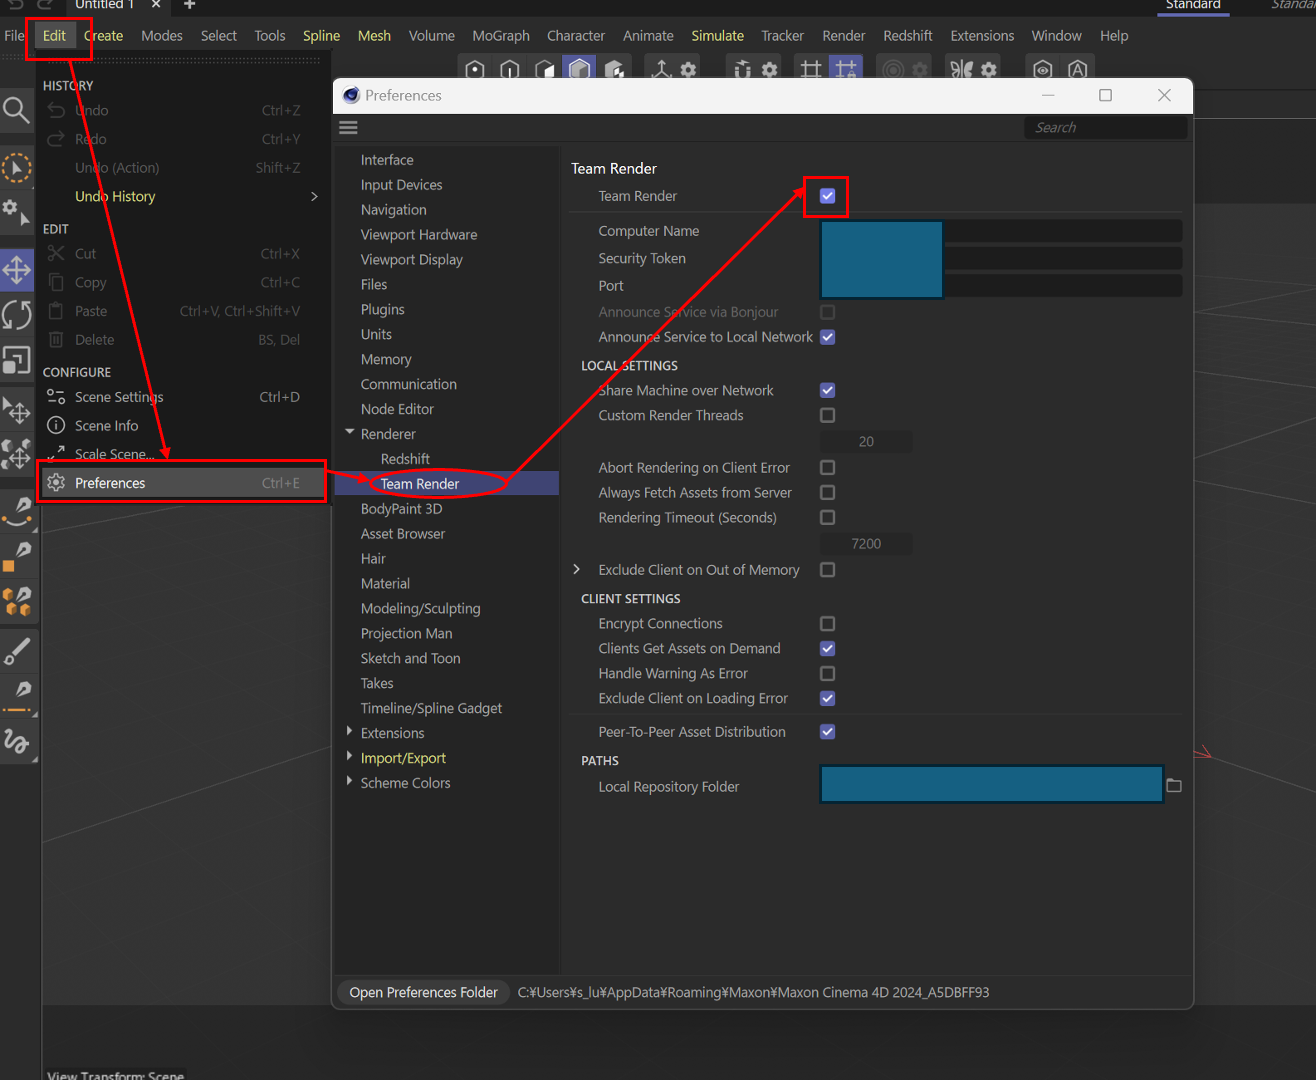The width and height of the screenshot is (1316, 1080).
Task: Select the Polygon Pen tool
Action: pyautogui.click(x=17, y=556)
